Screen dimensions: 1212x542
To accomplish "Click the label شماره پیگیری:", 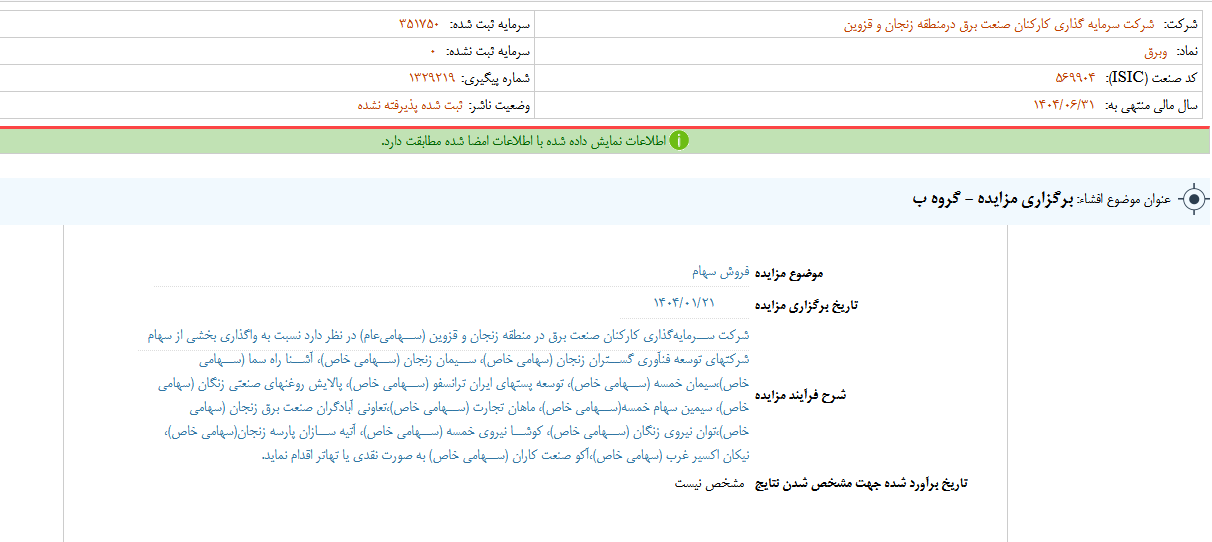I will coord(496,78).
